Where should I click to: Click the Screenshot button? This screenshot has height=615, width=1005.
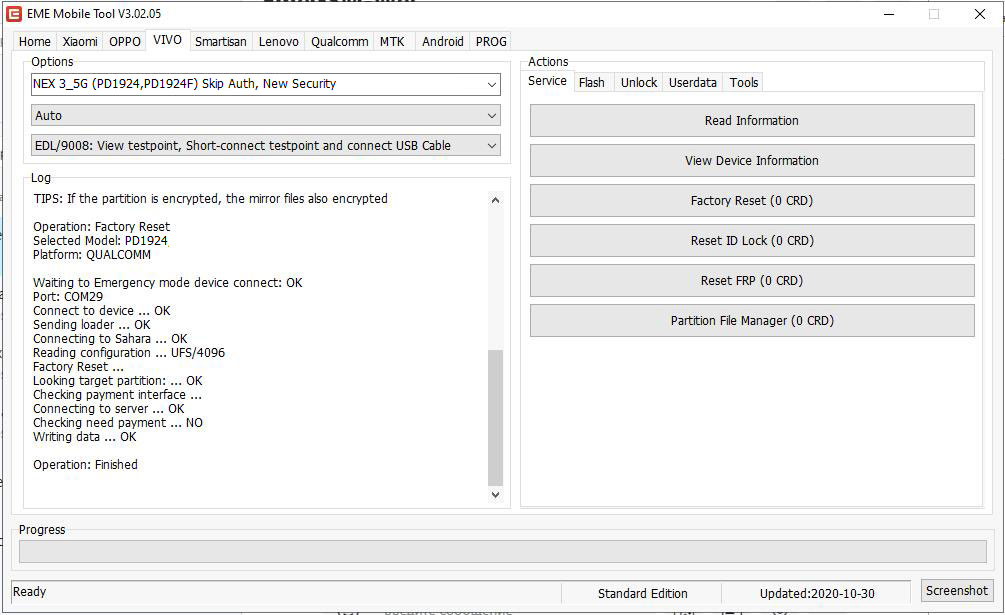[x=956, y=591]
